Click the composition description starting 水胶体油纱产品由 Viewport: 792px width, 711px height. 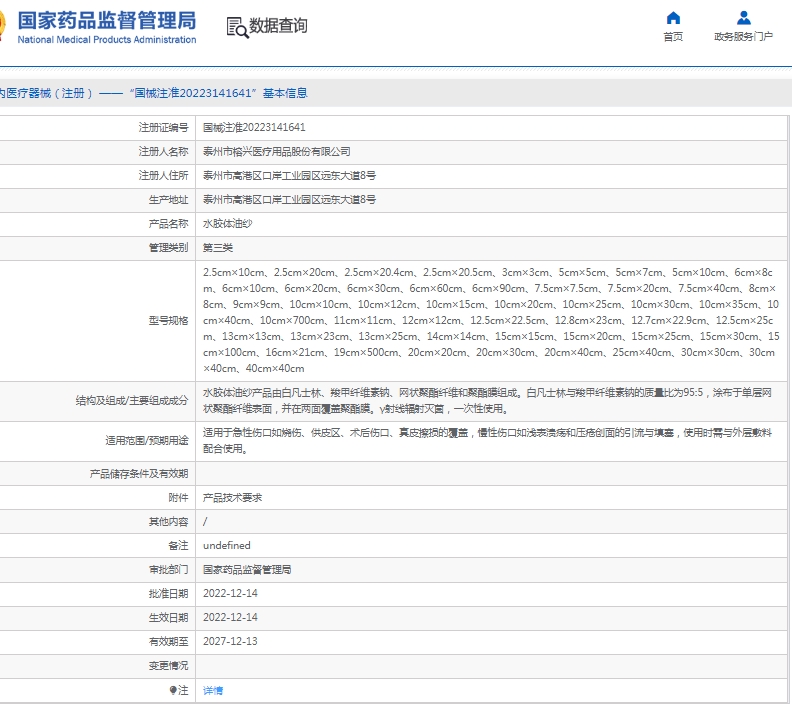(x=487, y=400)
